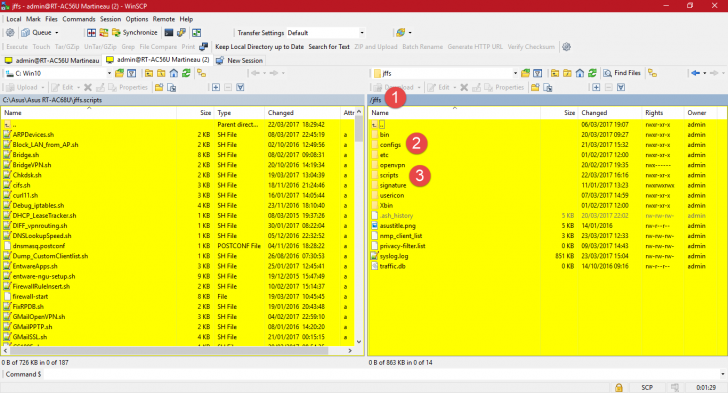Click into the Command $ input field

tap(380, 374)
